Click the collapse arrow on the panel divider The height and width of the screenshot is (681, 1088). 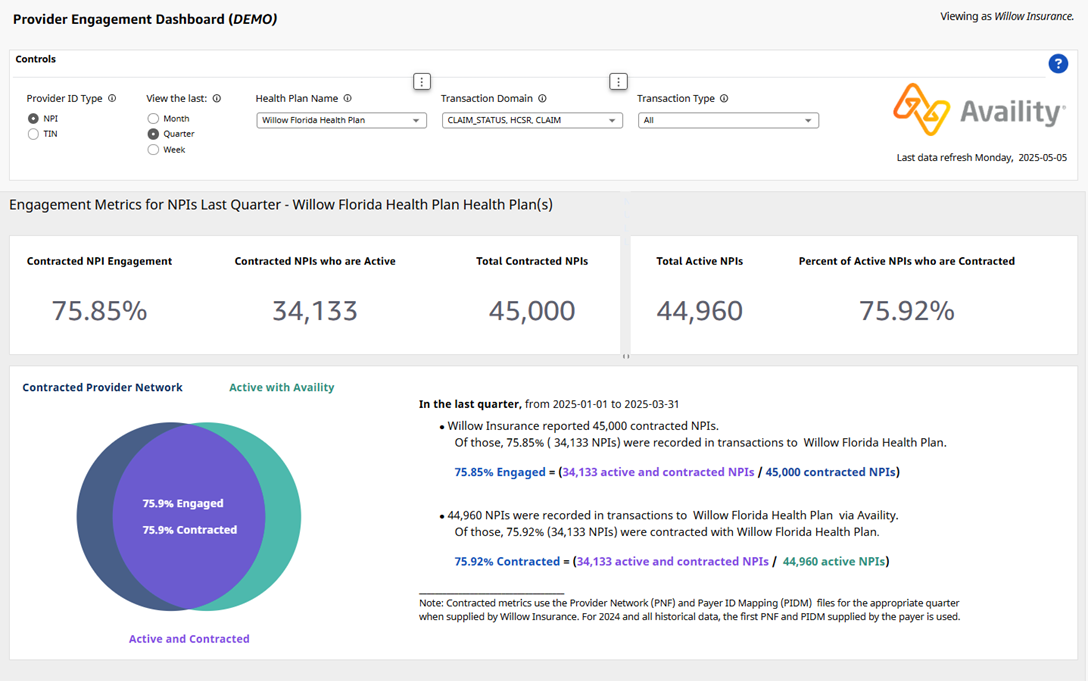click(x=624, y=355)
